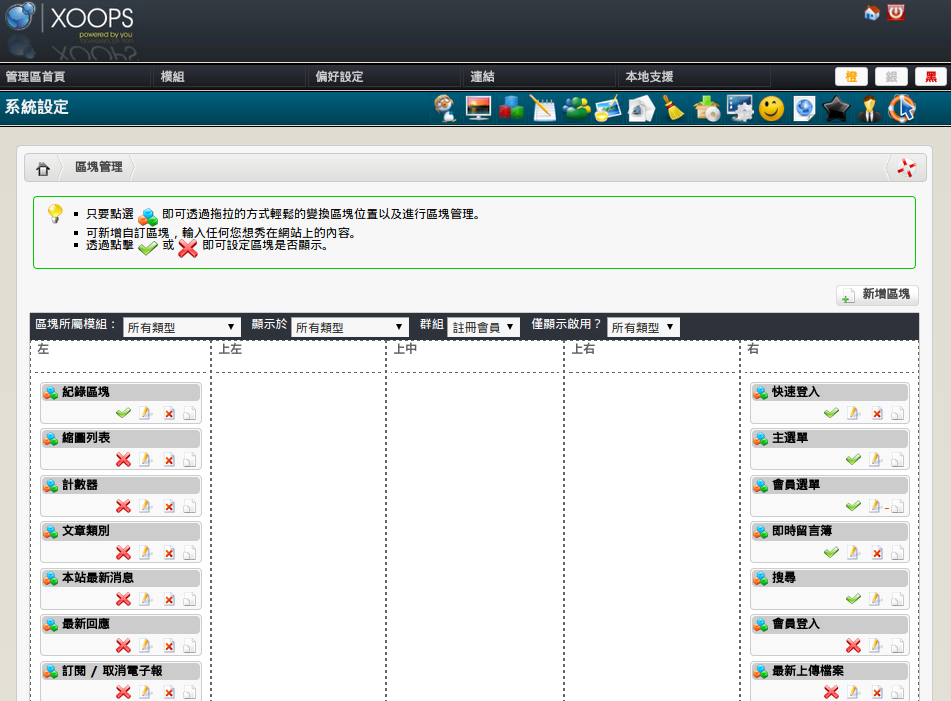
Task: Toggle the green checkmark for 快速登入 block
Action: (831, 413)
